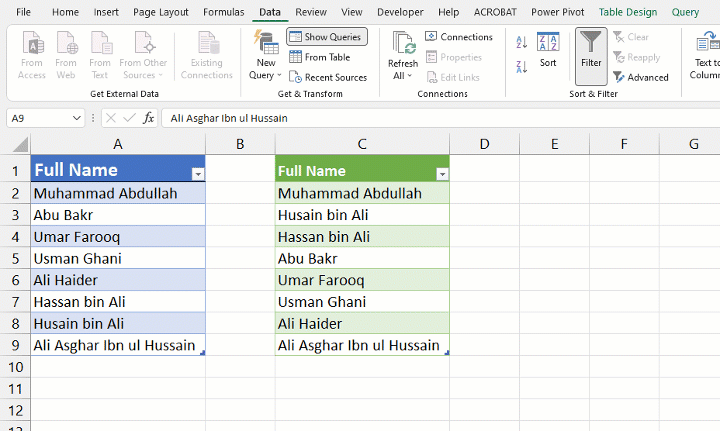720x431 pixels.
Task: Sort Z to A descending
Action: pos(522,67)
